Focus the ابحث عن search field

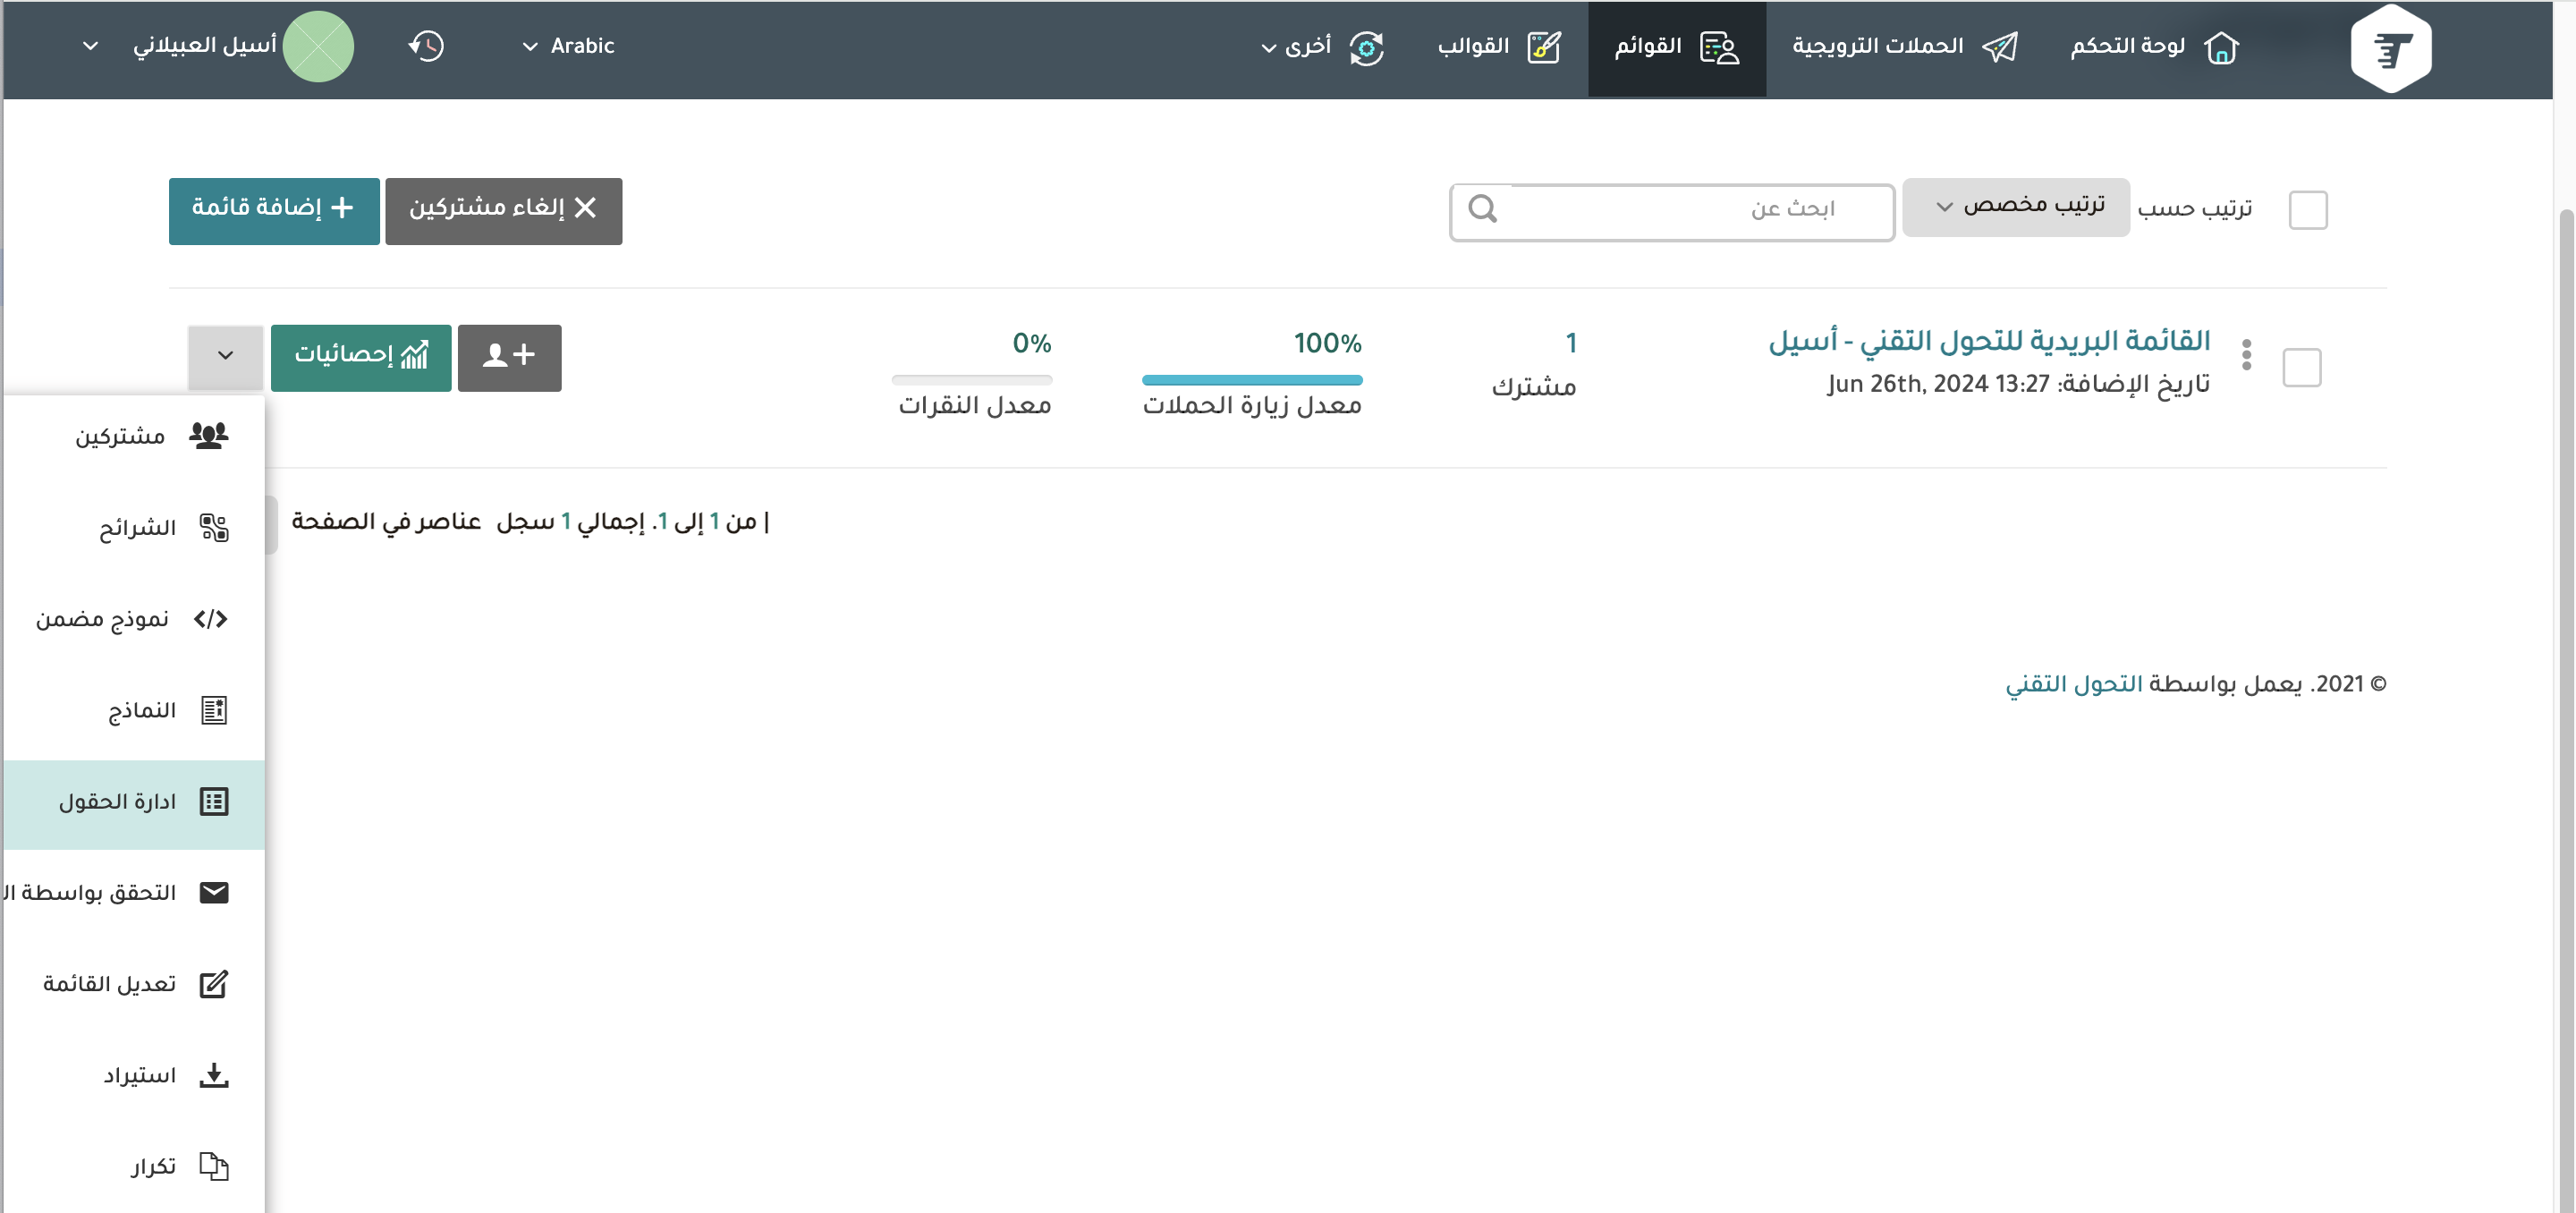click(1690, 209)
